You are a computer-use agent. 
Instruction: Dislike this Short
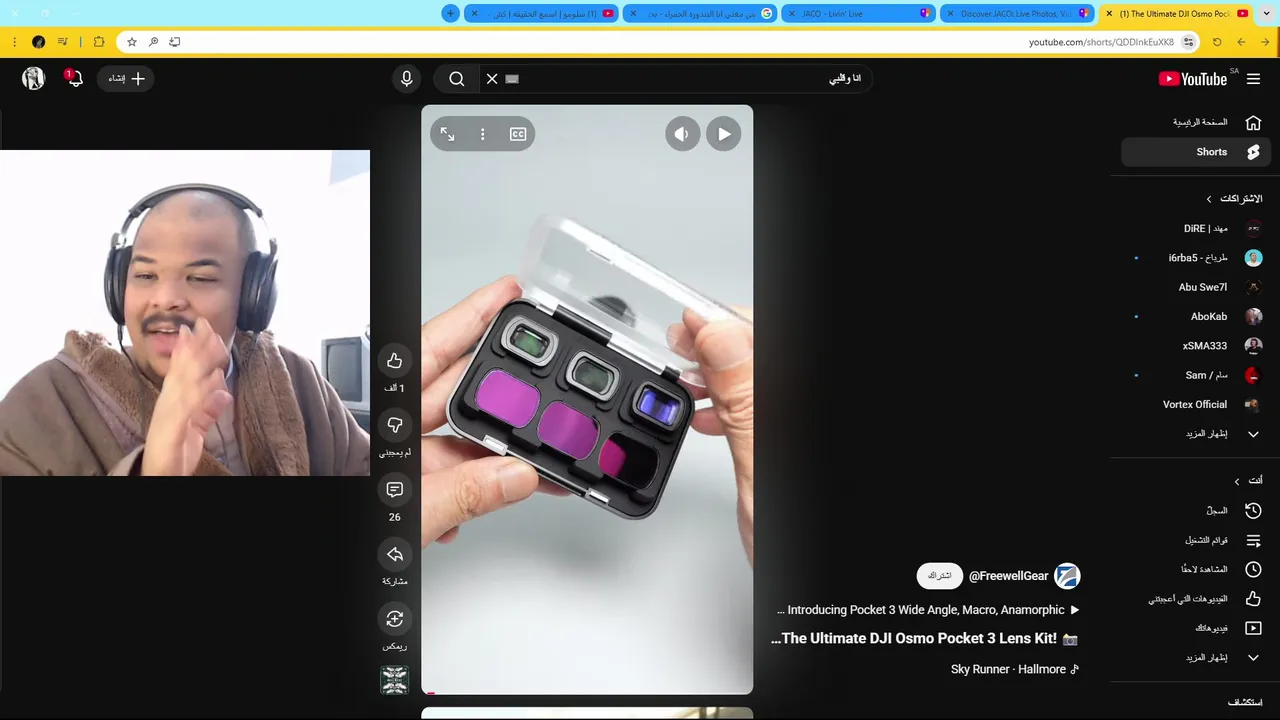click(x=395, y=425)
